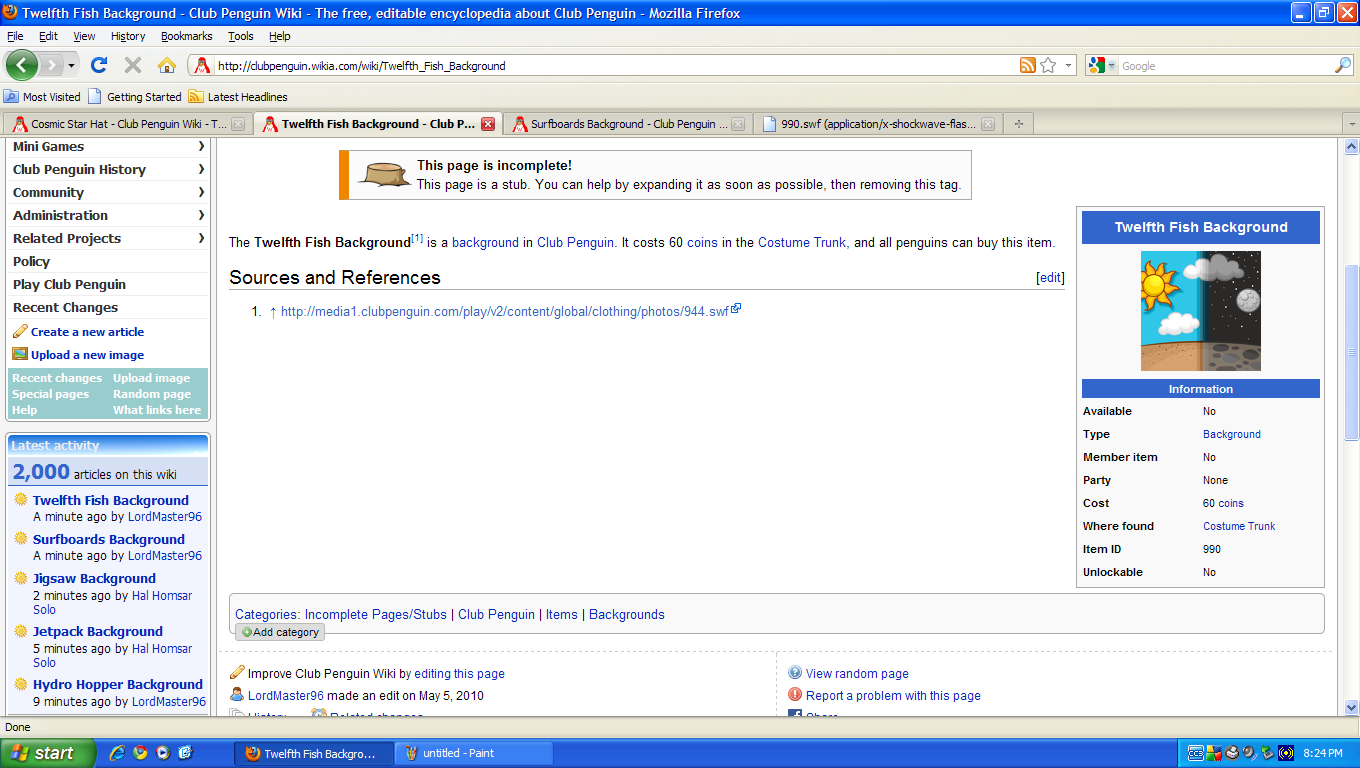Reload the current page
This screenshot has height=768, width=1360.
pos(98,65)
